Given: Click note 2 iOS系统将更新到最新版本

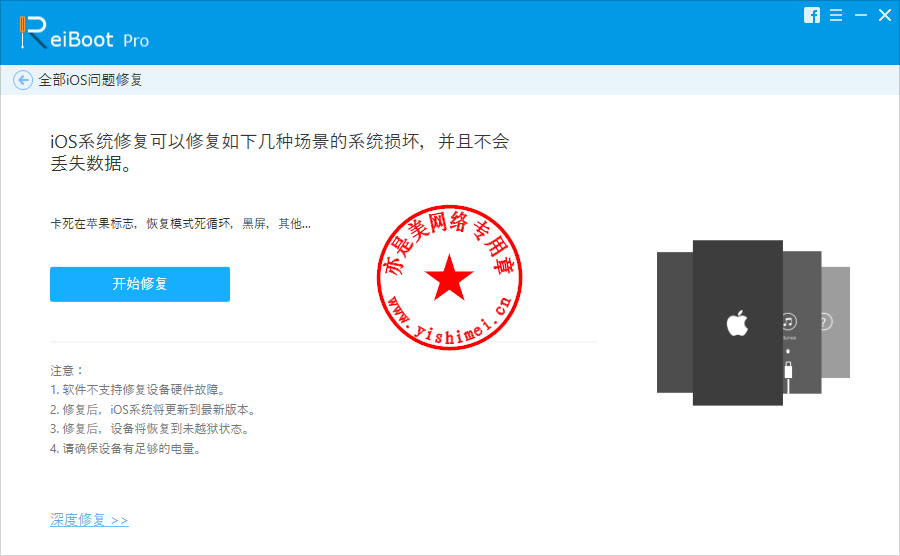Looking at the screenshot, I should 153,410.
